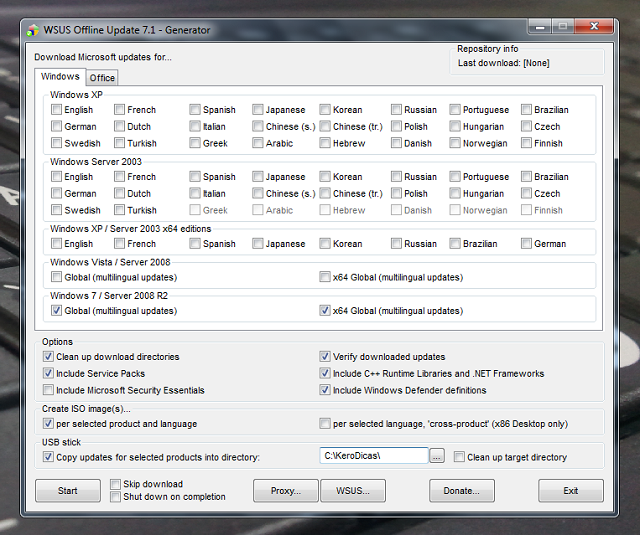Click the WSUS Offline Update title bar icon
This screenshot has width=640, height=535.
(x=33, y=30)
